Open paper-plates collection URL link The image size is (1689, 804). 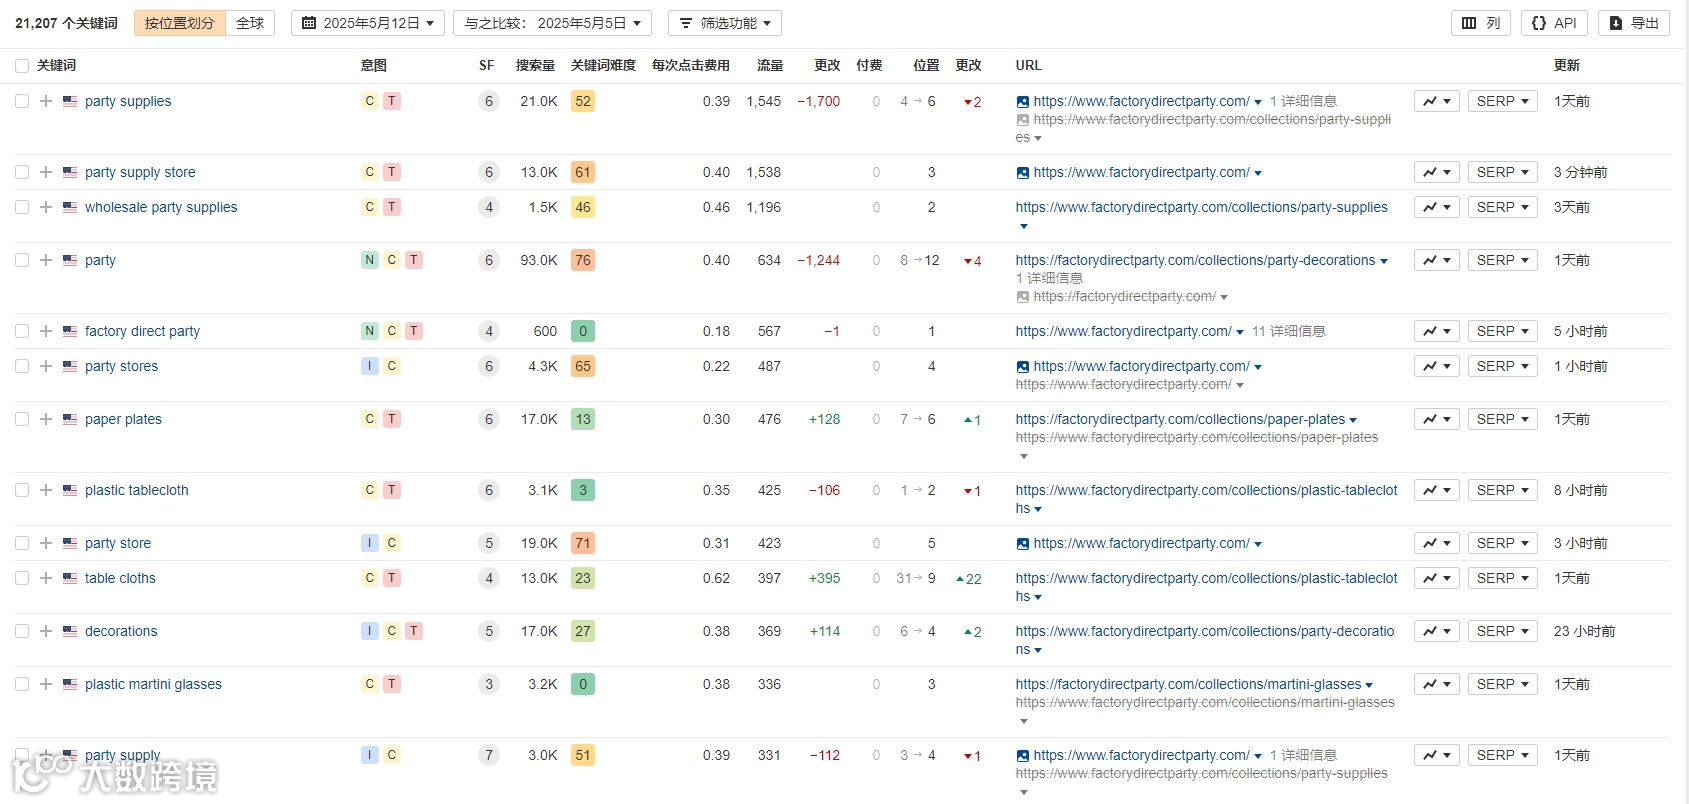click(1180, 419)
